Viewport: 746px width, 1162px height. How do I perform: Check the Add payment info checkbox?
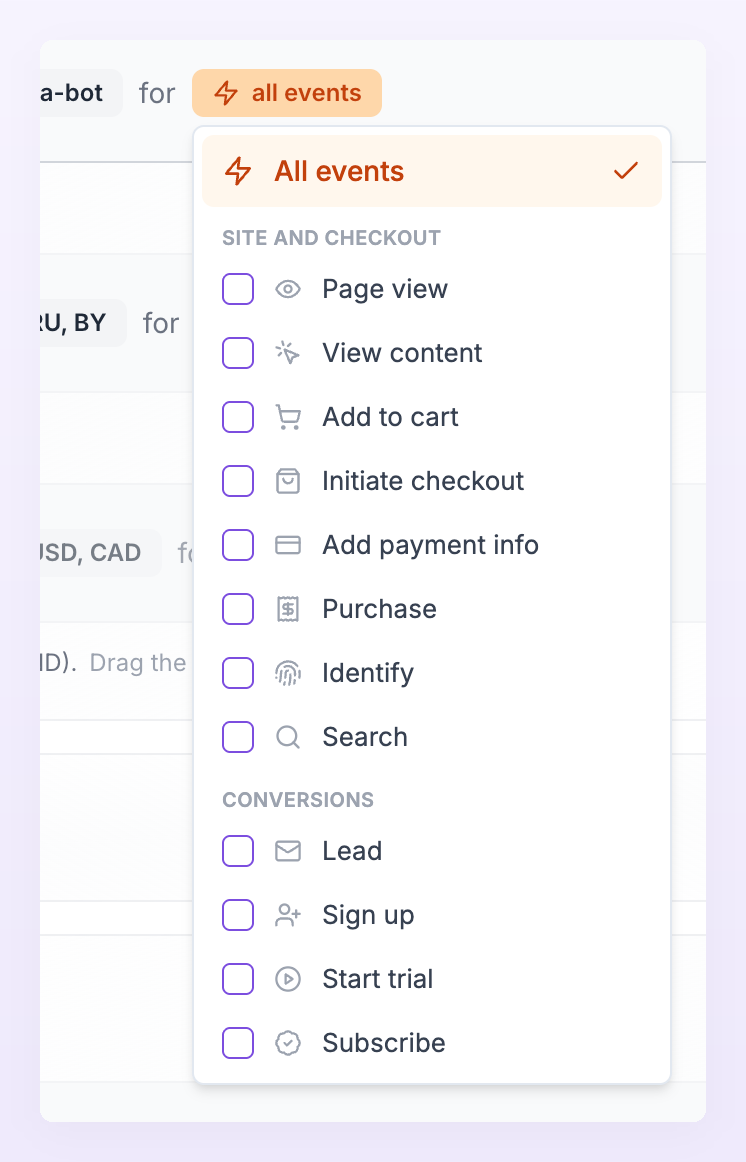tap(238, 545)
